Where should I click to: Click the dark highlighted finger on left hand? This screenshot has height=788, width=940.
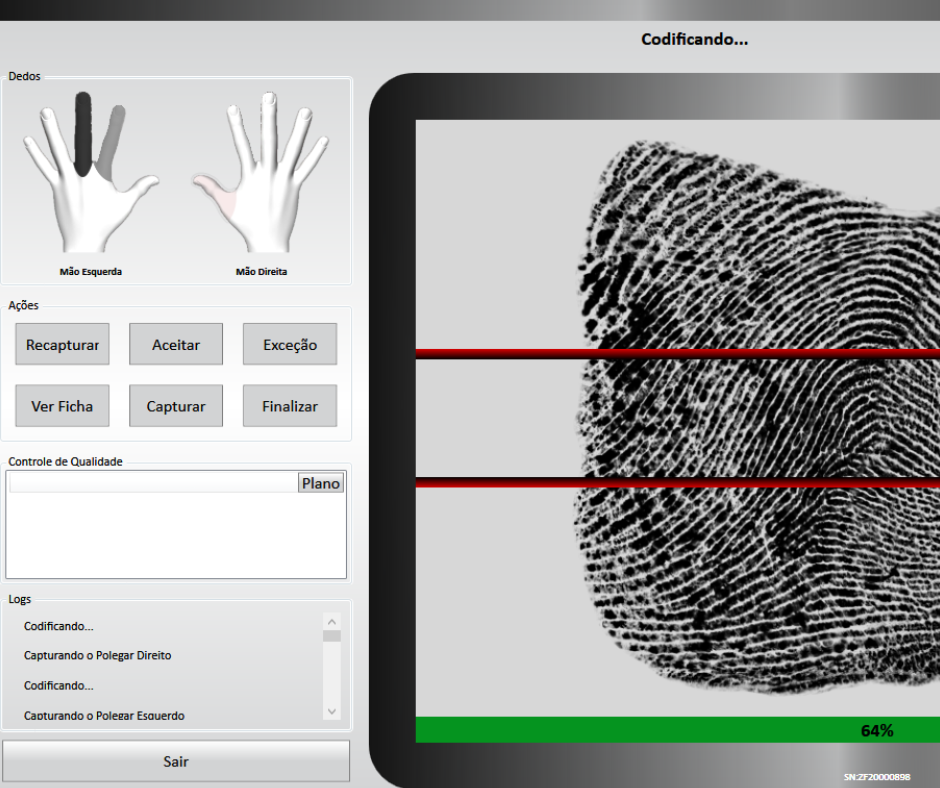click(x=83, y=133)
